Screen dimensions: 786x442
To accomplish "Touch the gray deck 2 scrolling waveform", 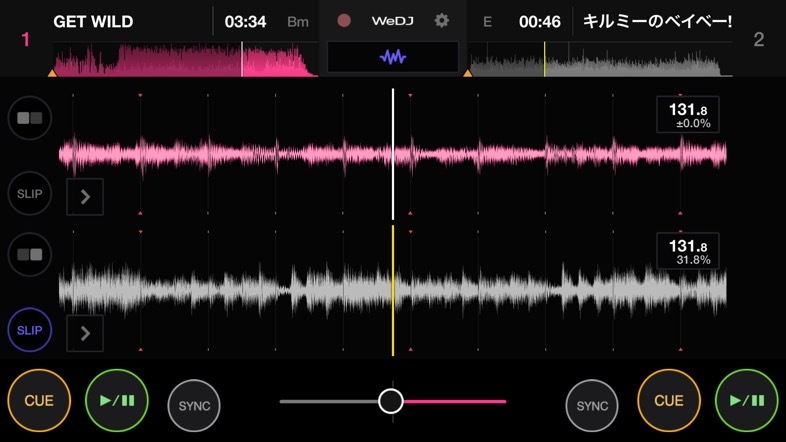I will [x=392, y=290].
